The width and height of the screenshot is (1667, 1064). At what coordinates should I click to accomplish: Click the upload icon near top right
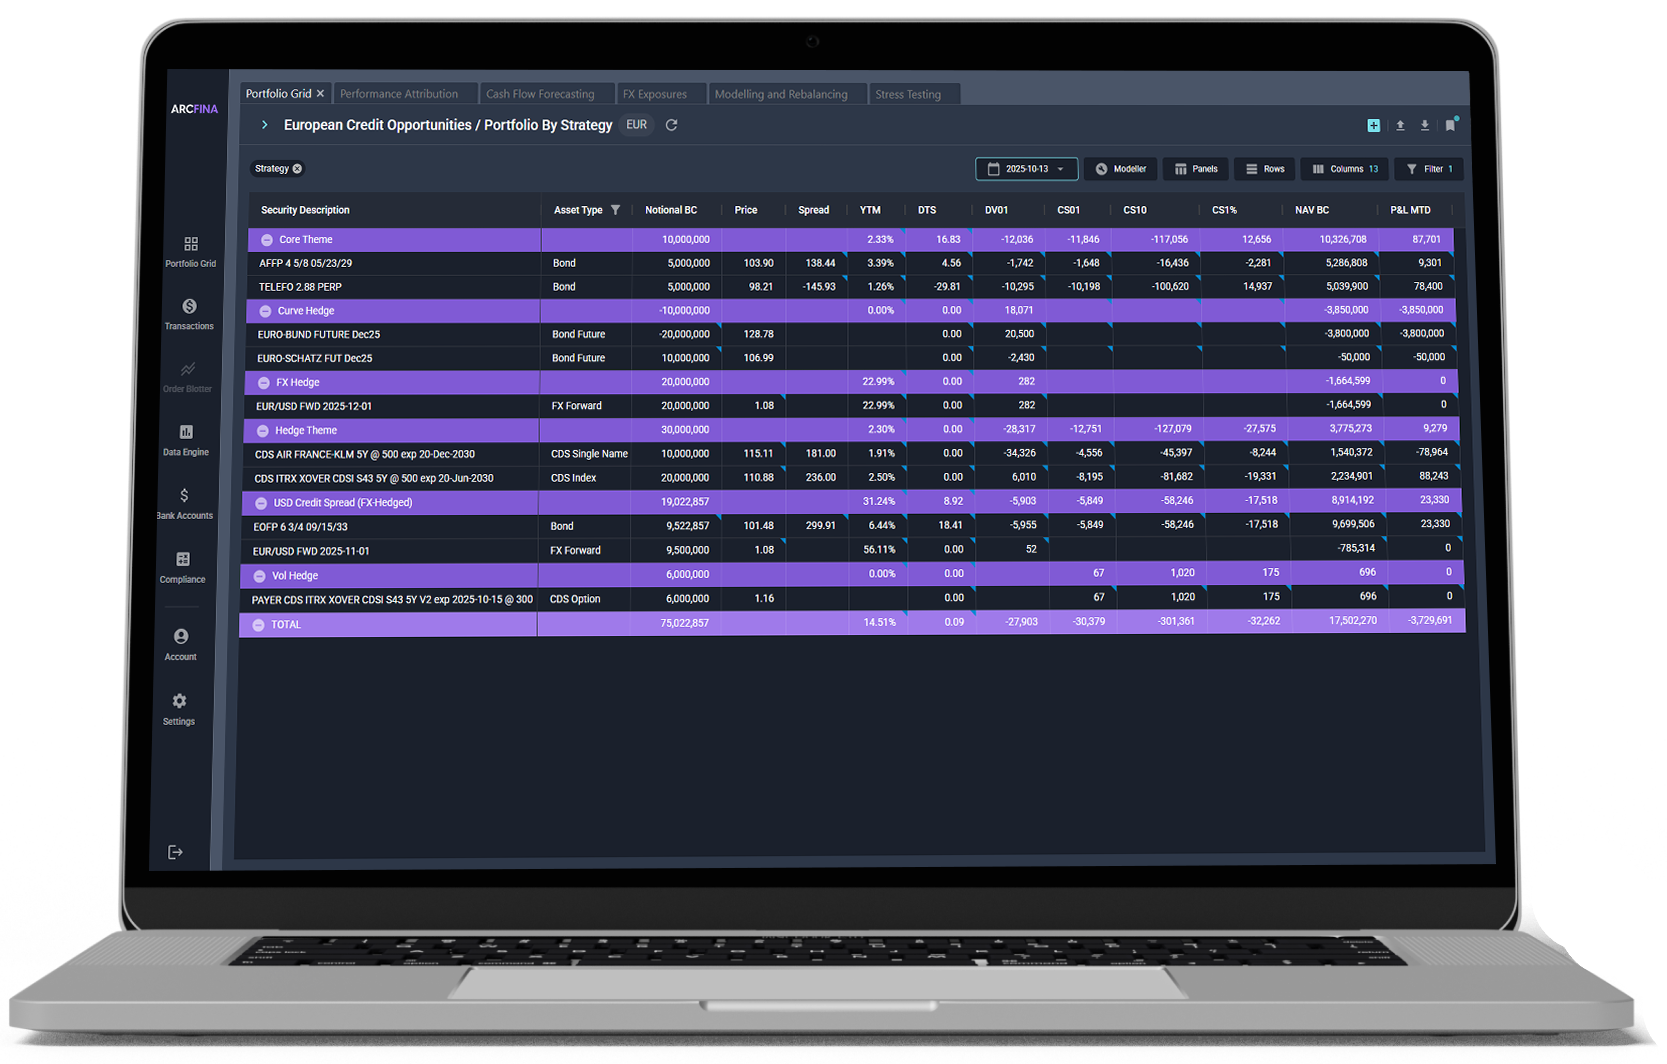point(1400,125)
